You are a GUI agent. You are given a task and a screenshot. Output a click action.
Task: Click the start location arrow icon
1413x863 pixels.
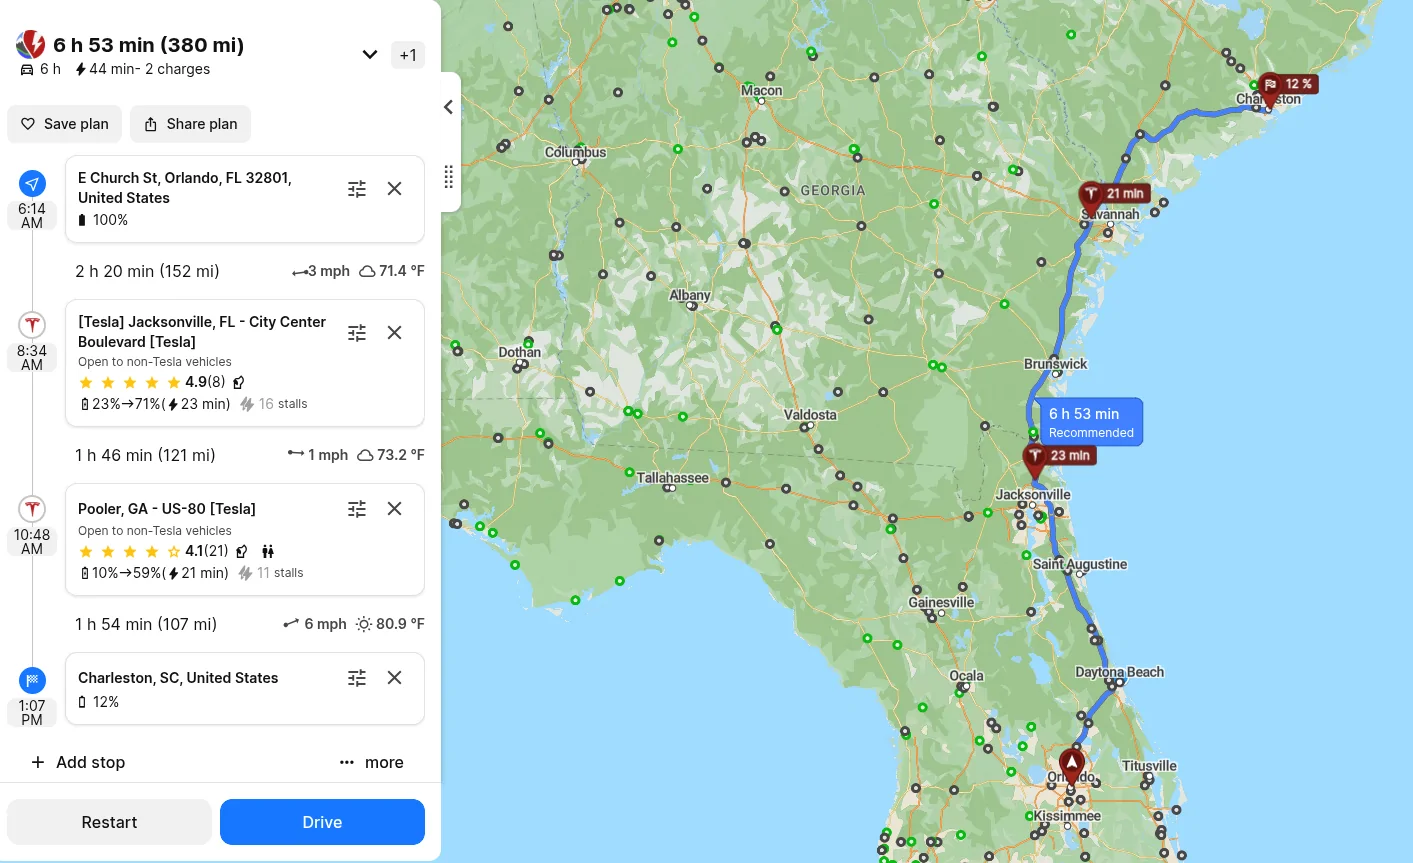32,184
